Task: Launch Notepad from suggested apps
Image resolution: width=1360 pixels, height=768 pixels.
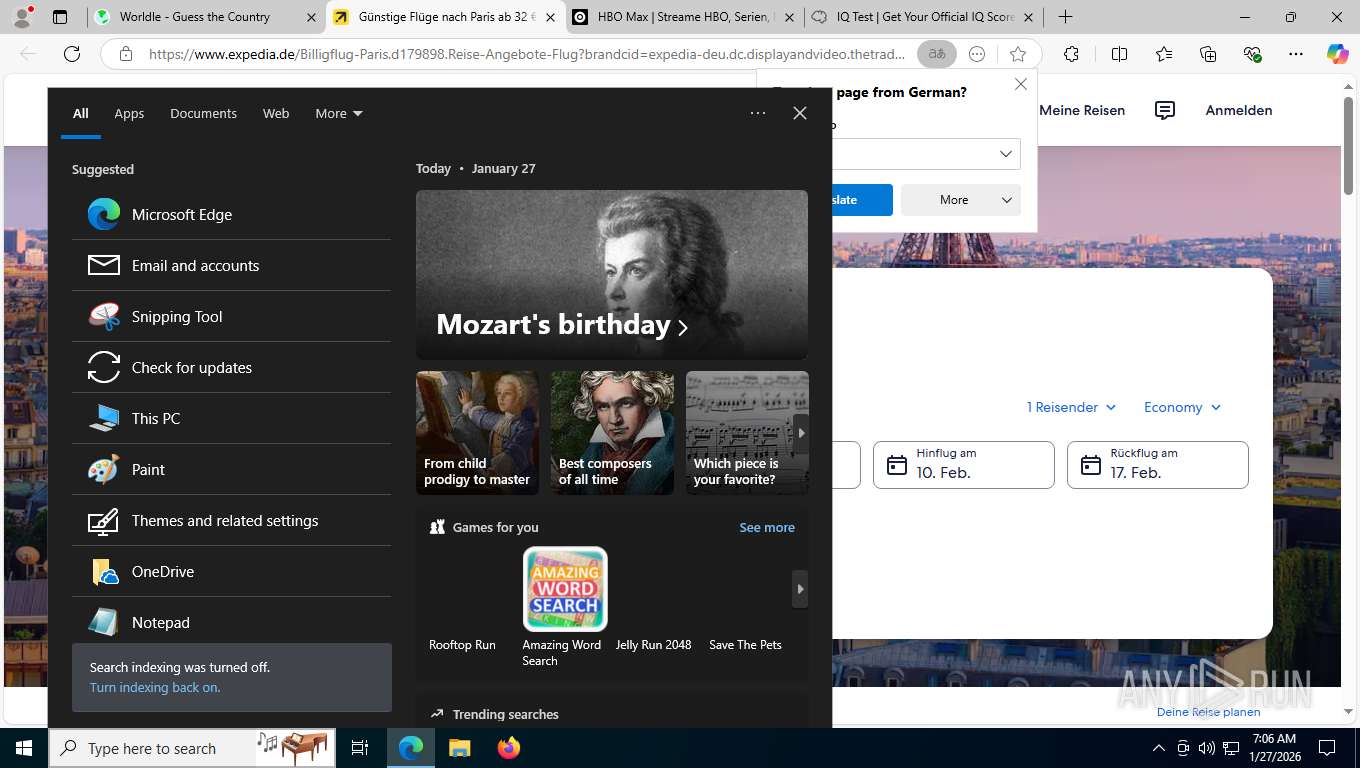Action: pos(231,621)
